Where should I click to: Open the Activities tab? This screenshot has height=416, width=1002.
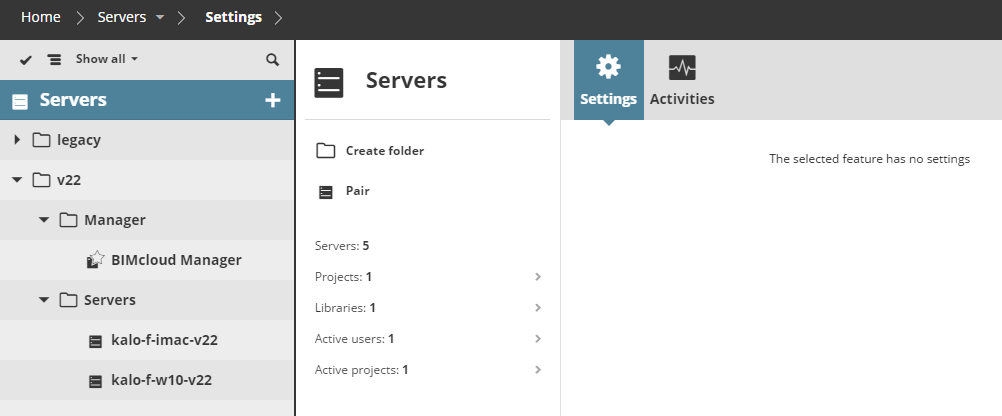click(x=682, y=80)
